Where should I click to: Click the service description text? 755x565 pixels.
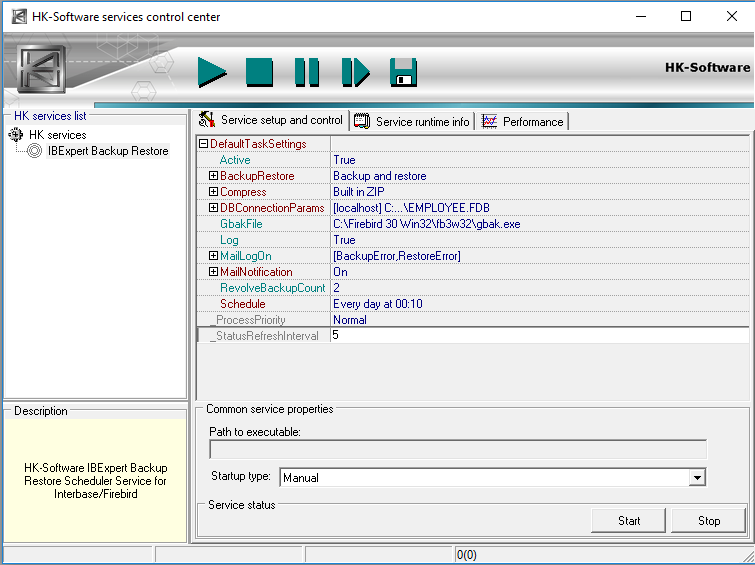[95, 481]
